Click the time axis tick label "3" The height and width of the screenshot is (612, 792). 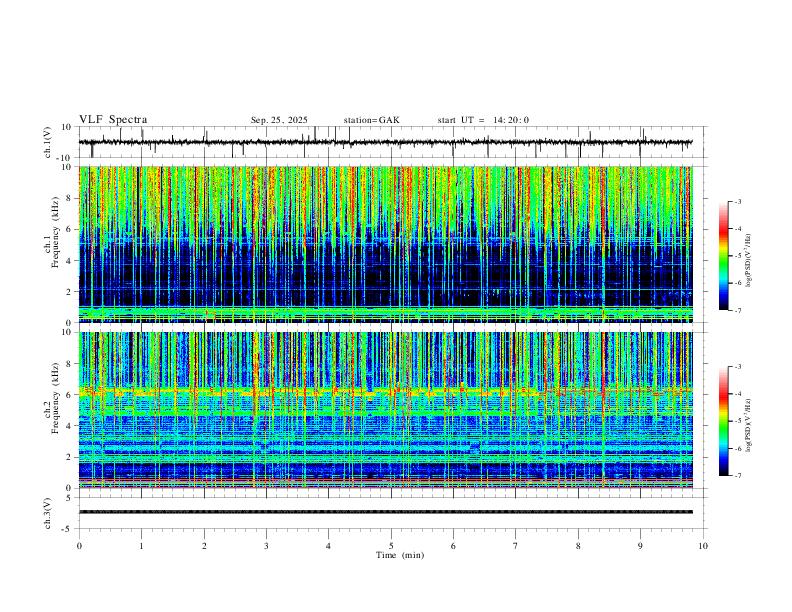(266, 546)
